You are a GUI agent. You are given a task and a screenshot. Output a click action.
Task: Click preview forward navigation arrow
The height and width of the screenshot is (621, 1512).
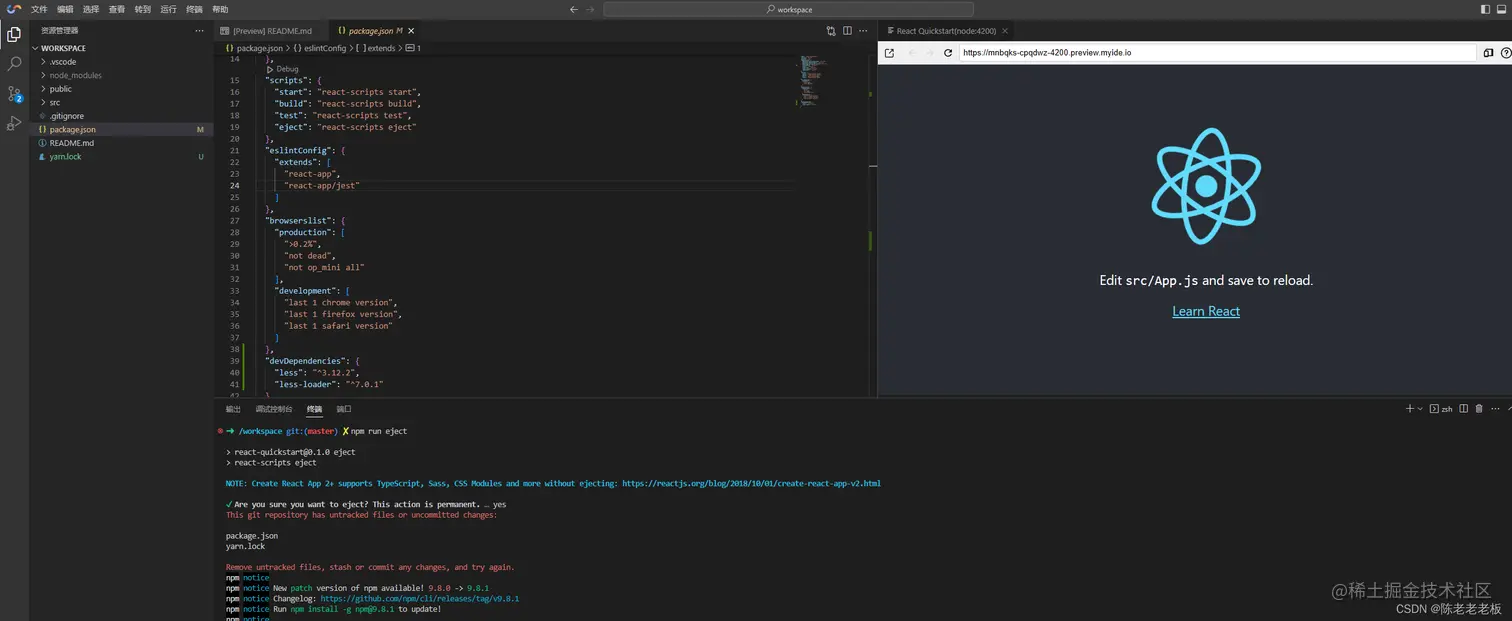pyautogui.click(x=930, y=53)
